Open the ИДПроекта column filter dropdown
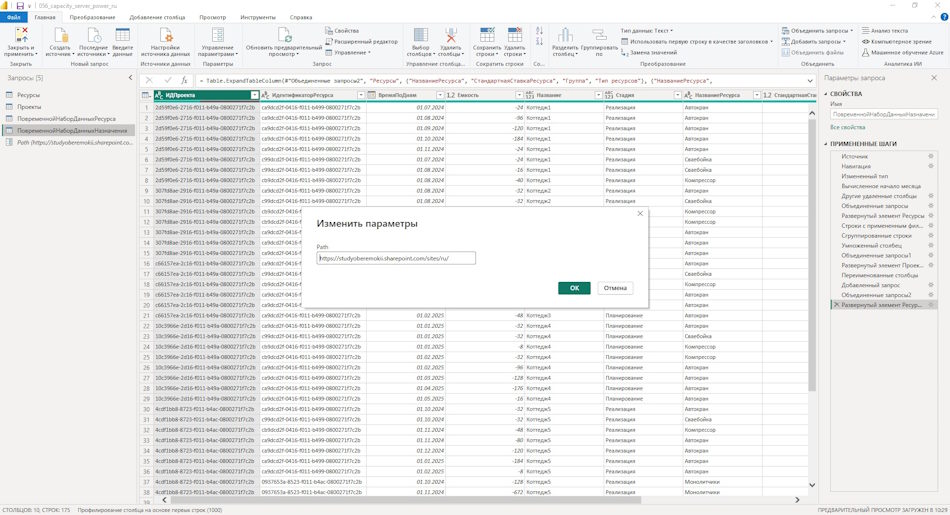Image resolution: width=950 pixels, height=515 pixels. point(255,95)
